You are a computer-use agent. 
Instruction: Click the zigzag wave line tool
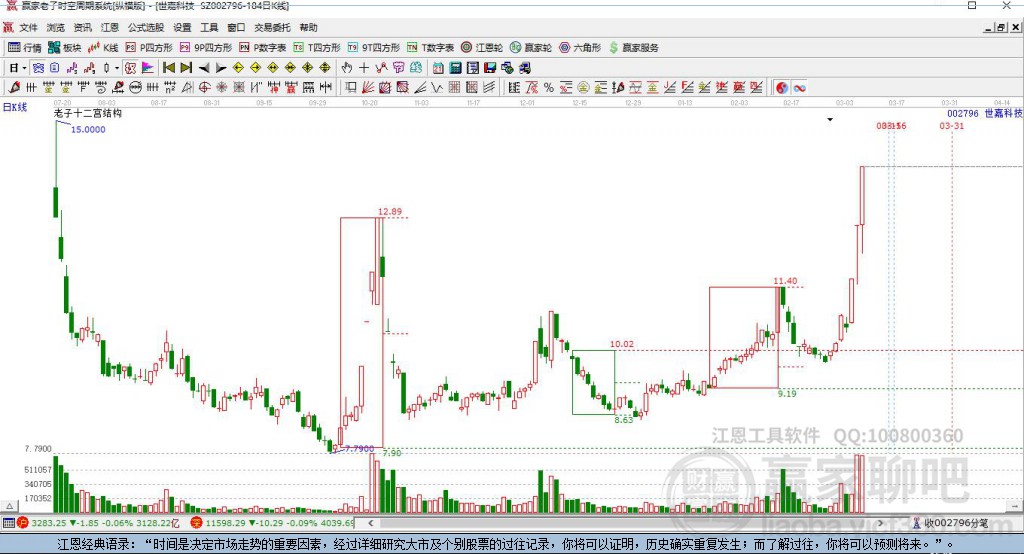click(437, 88)
